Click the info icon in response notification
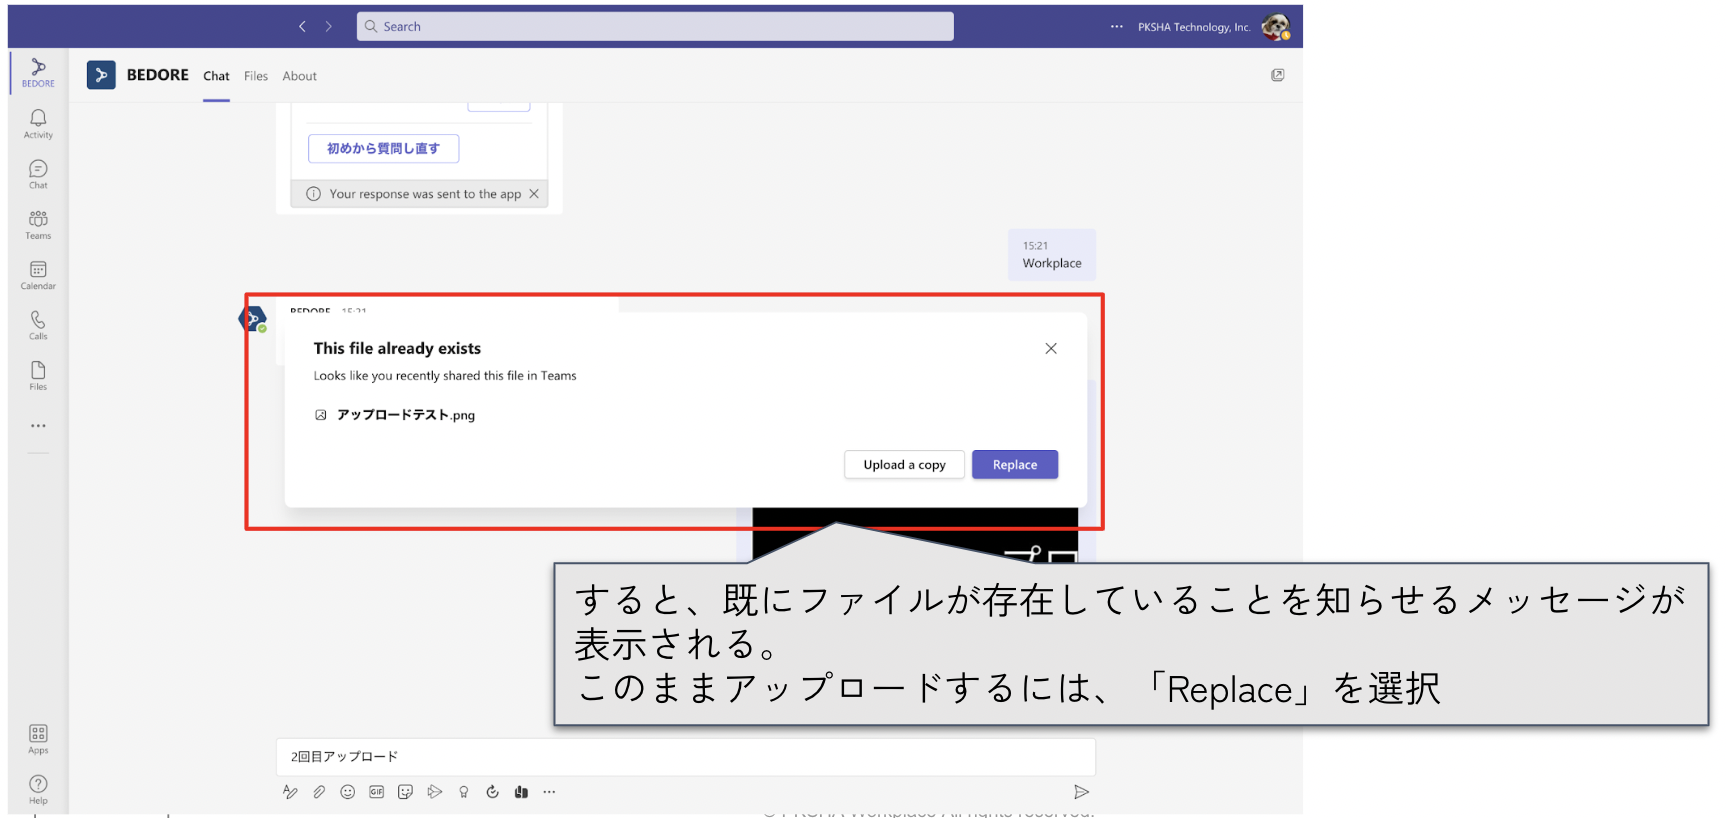The height and width of the screenshot is (818, 1726). [x=313, y=194]
